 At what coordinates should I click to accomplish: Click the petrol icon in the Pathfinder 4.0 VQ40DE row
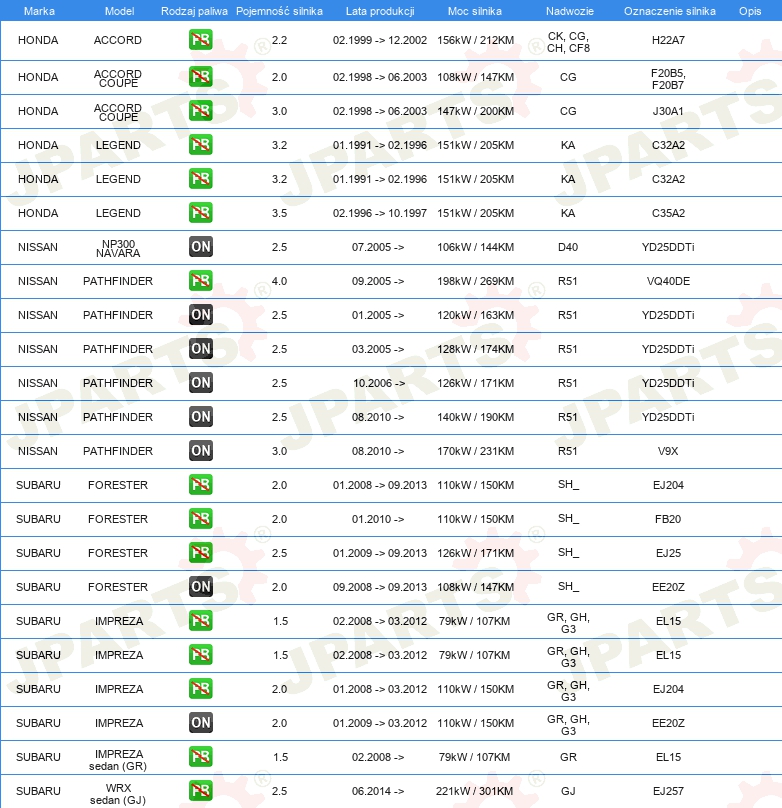tap(200, 281)
